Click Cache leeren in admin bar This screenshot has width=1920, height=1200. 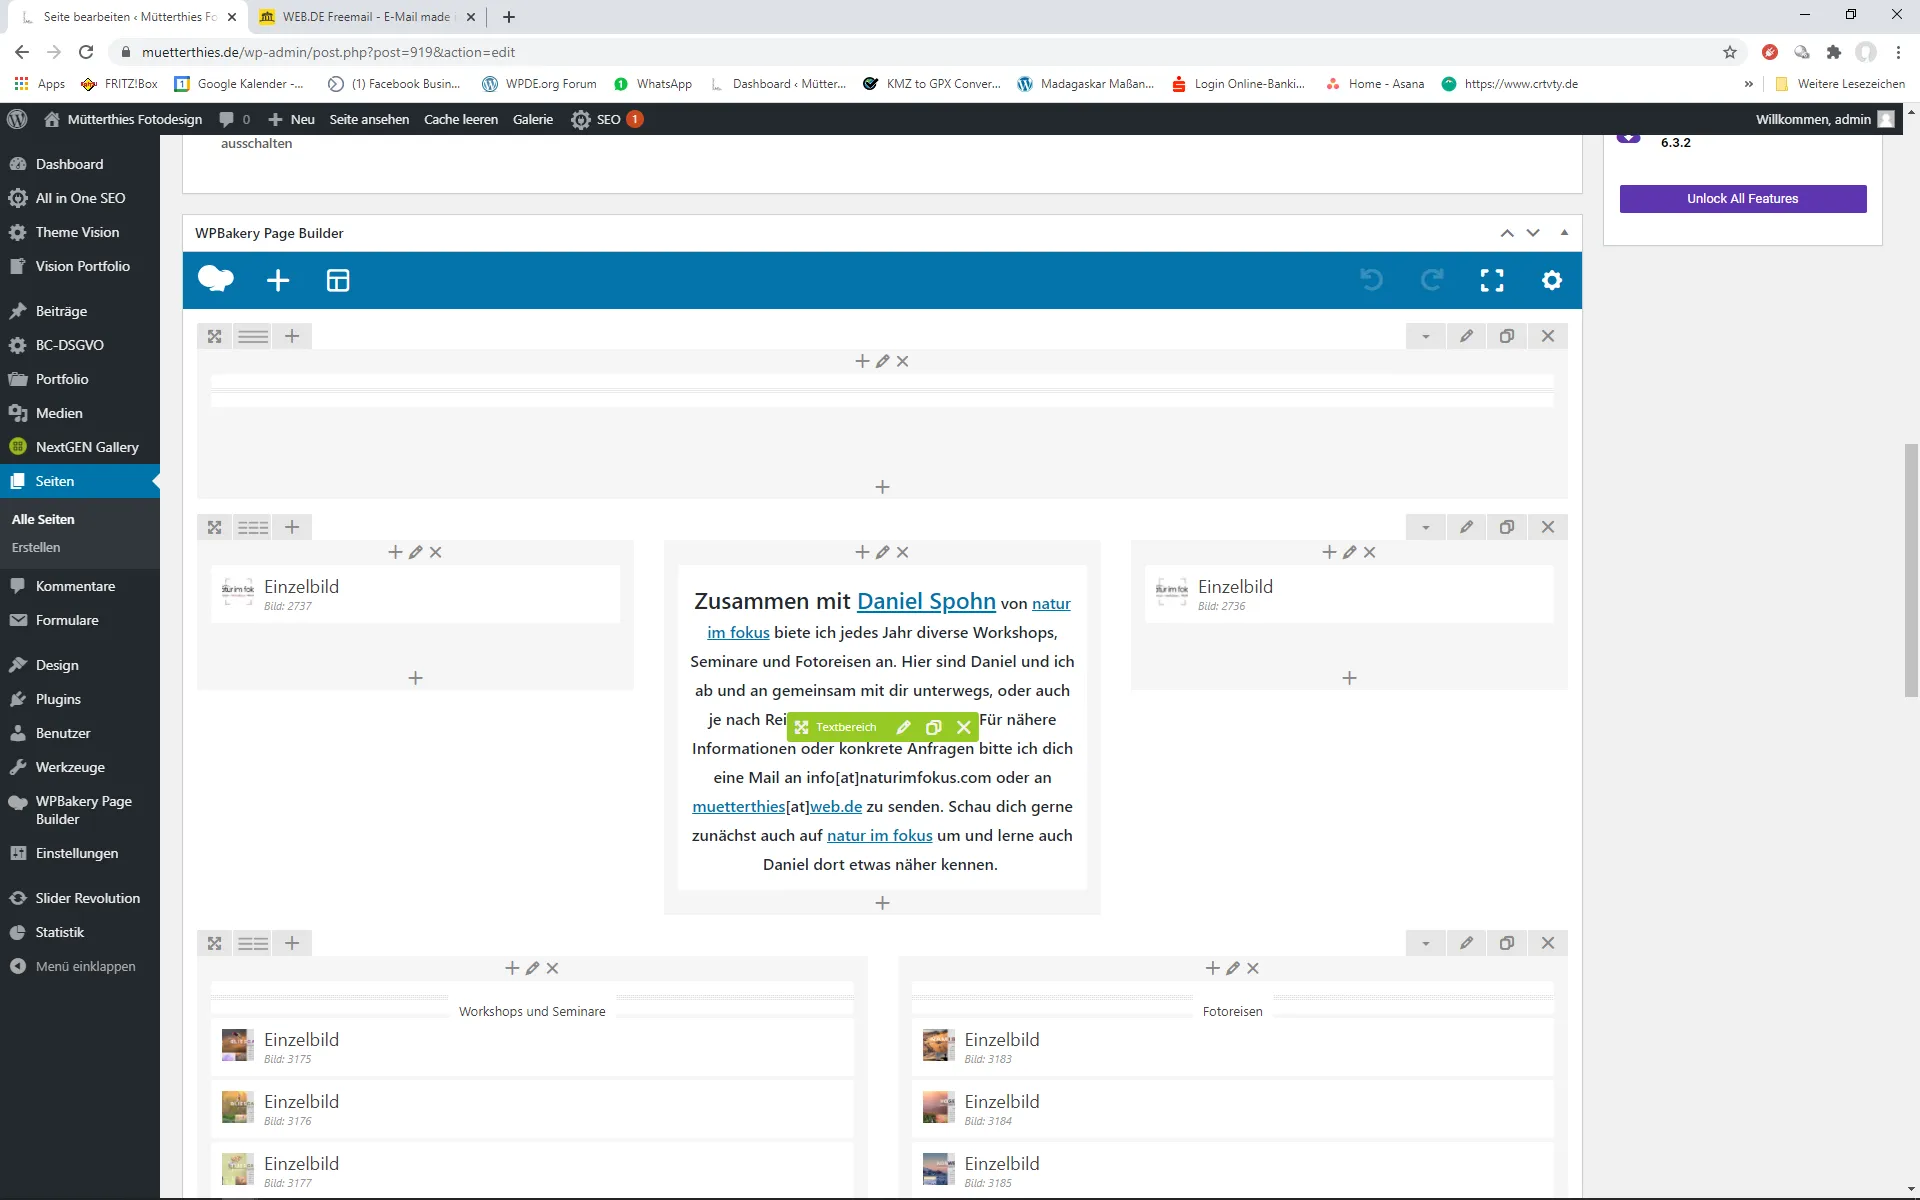[x=461, y=119]
